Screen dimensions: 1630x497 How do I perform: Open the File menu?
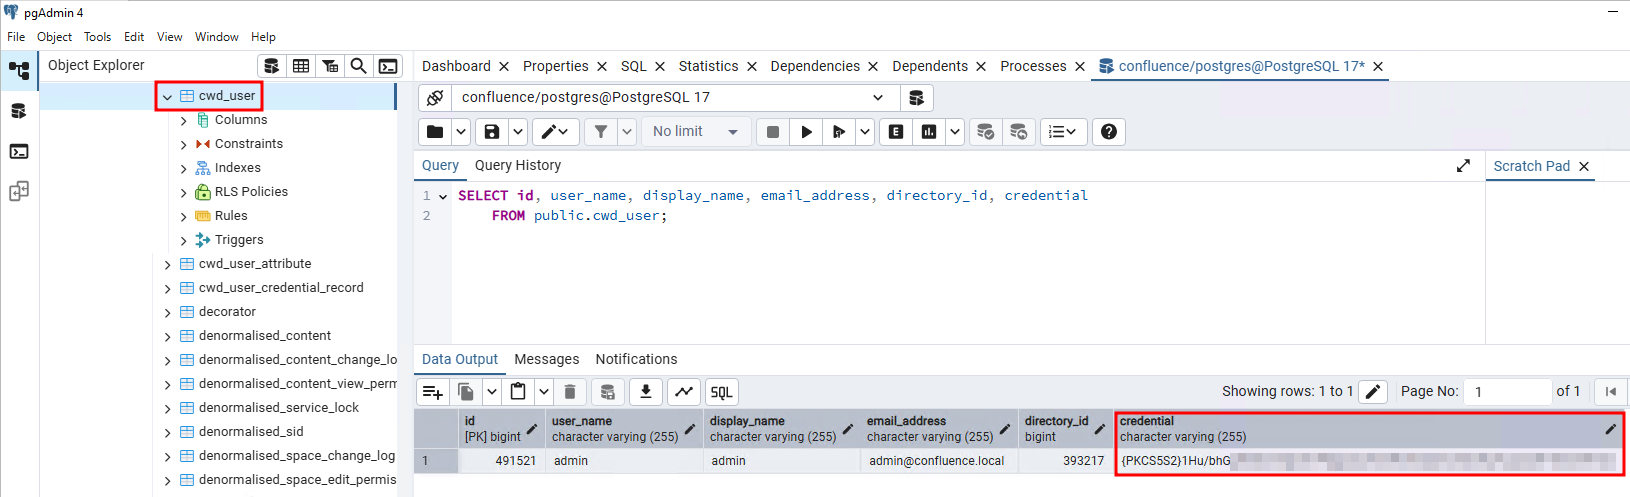(16, 37)
